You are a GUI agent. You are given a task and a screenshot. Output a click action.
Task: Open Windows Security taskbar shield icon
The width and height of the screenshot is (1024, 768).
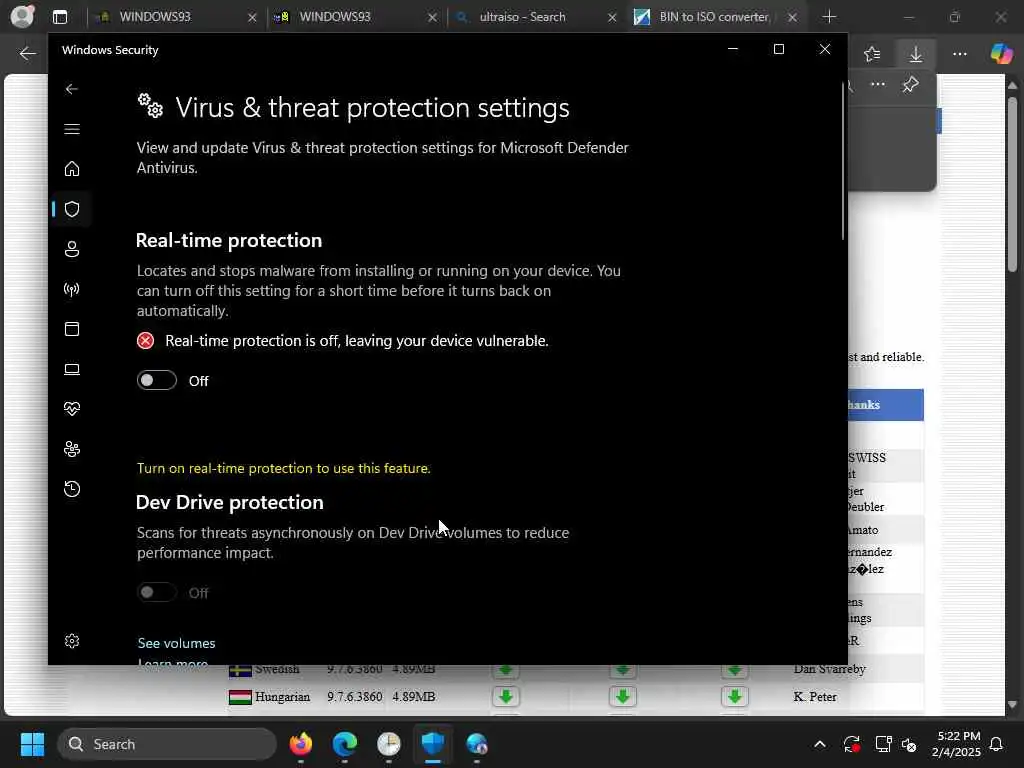pos(432,744)
